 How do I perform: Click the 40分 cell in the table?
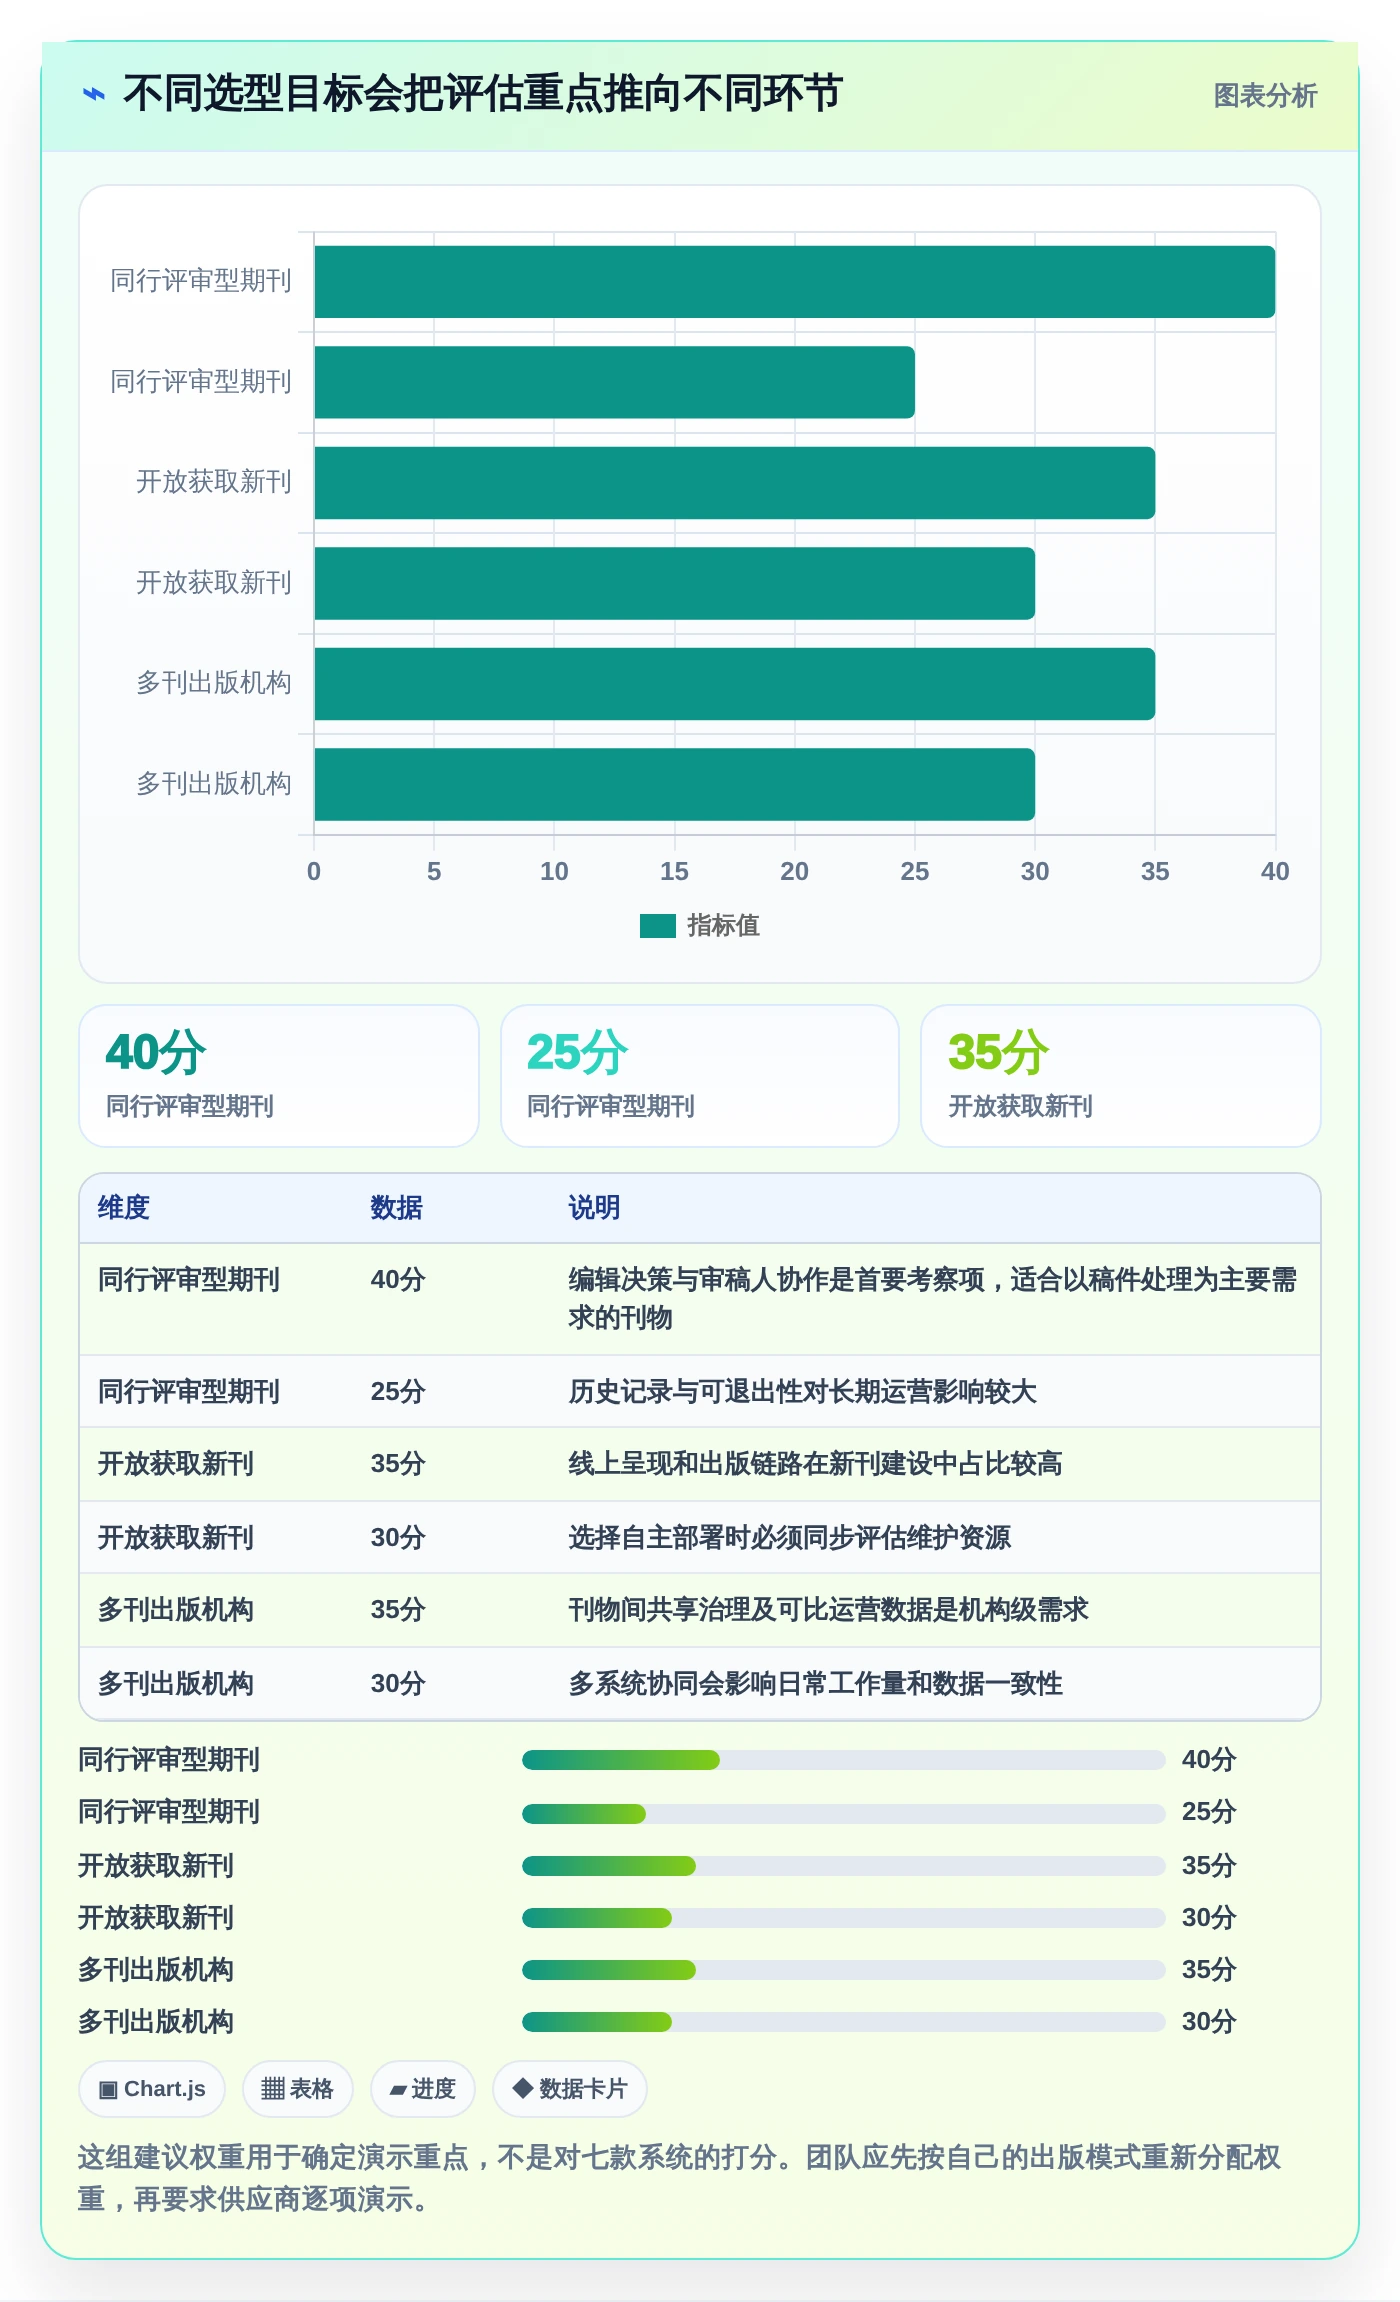point(398,1280)
